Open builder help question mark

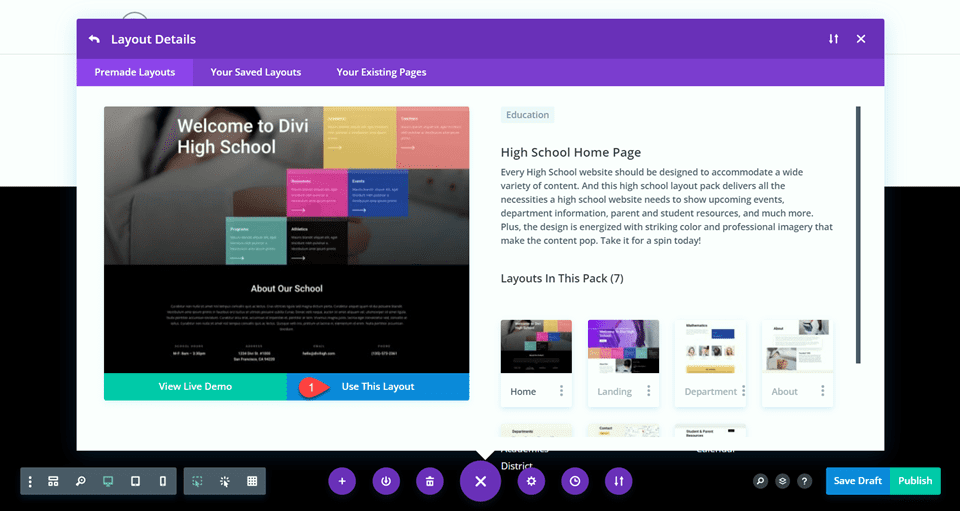click(804, 481)
